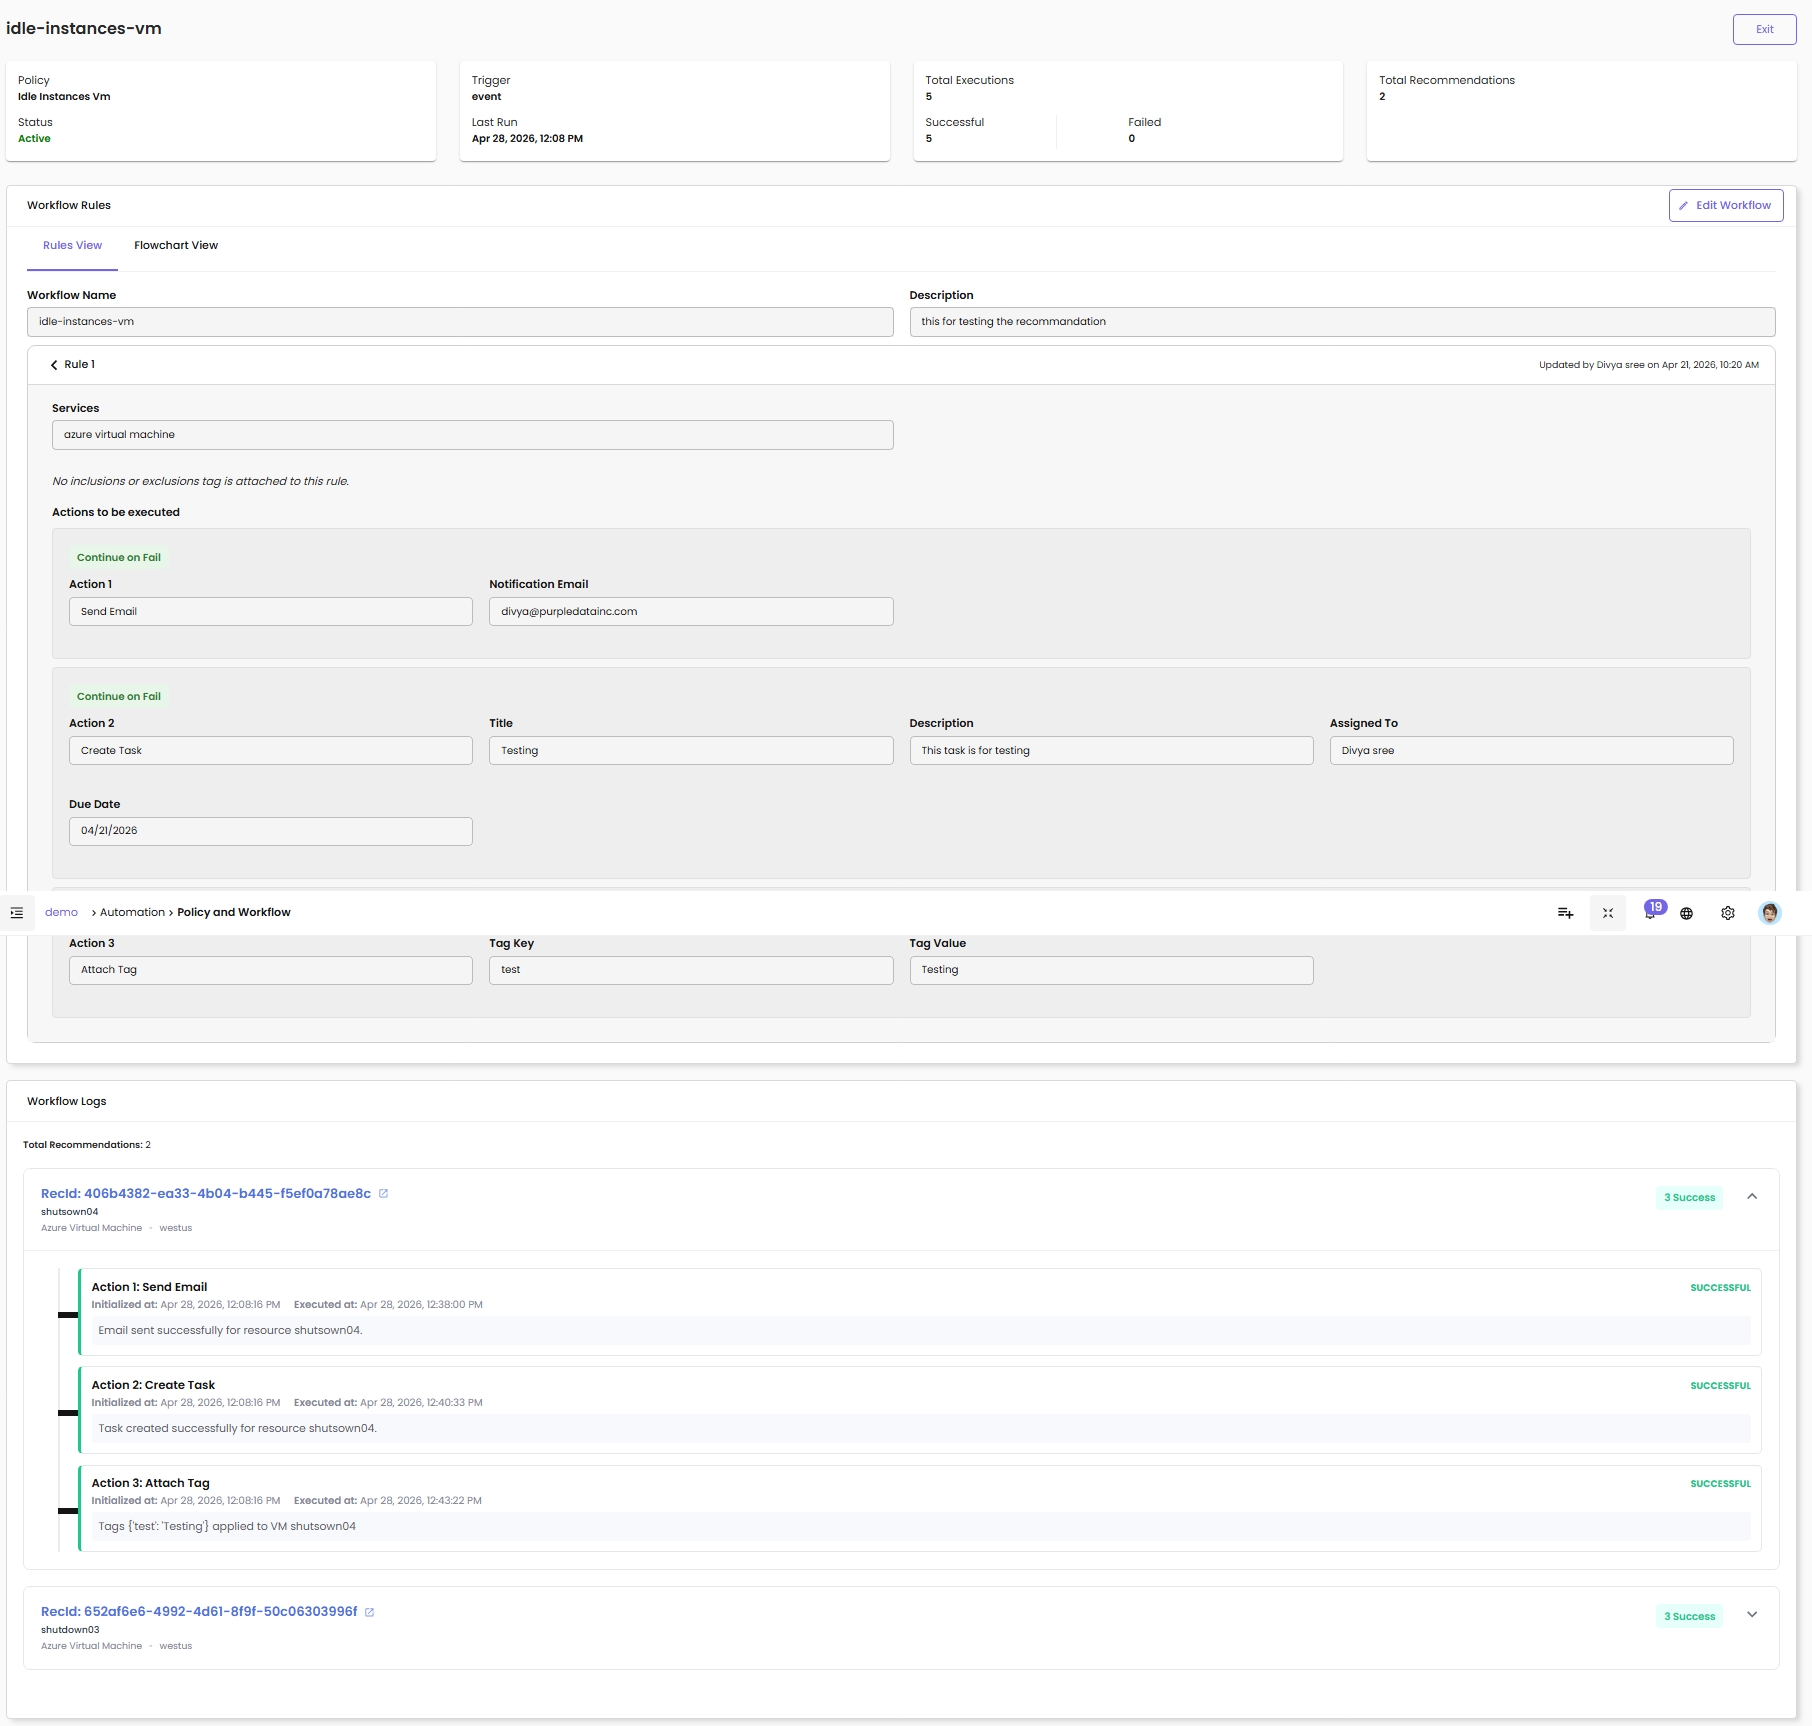Click the Action 3 Attach Tag field
Screen dimensions: 1812x1726
click(270, 970)
